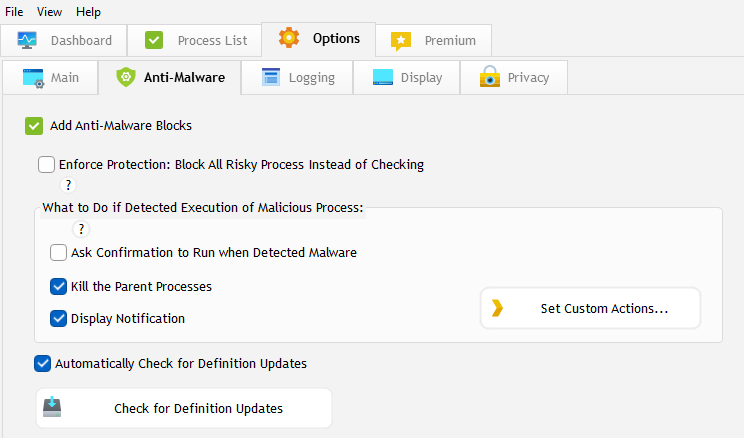Click the Process List green check icon

(x=154, y=40)
